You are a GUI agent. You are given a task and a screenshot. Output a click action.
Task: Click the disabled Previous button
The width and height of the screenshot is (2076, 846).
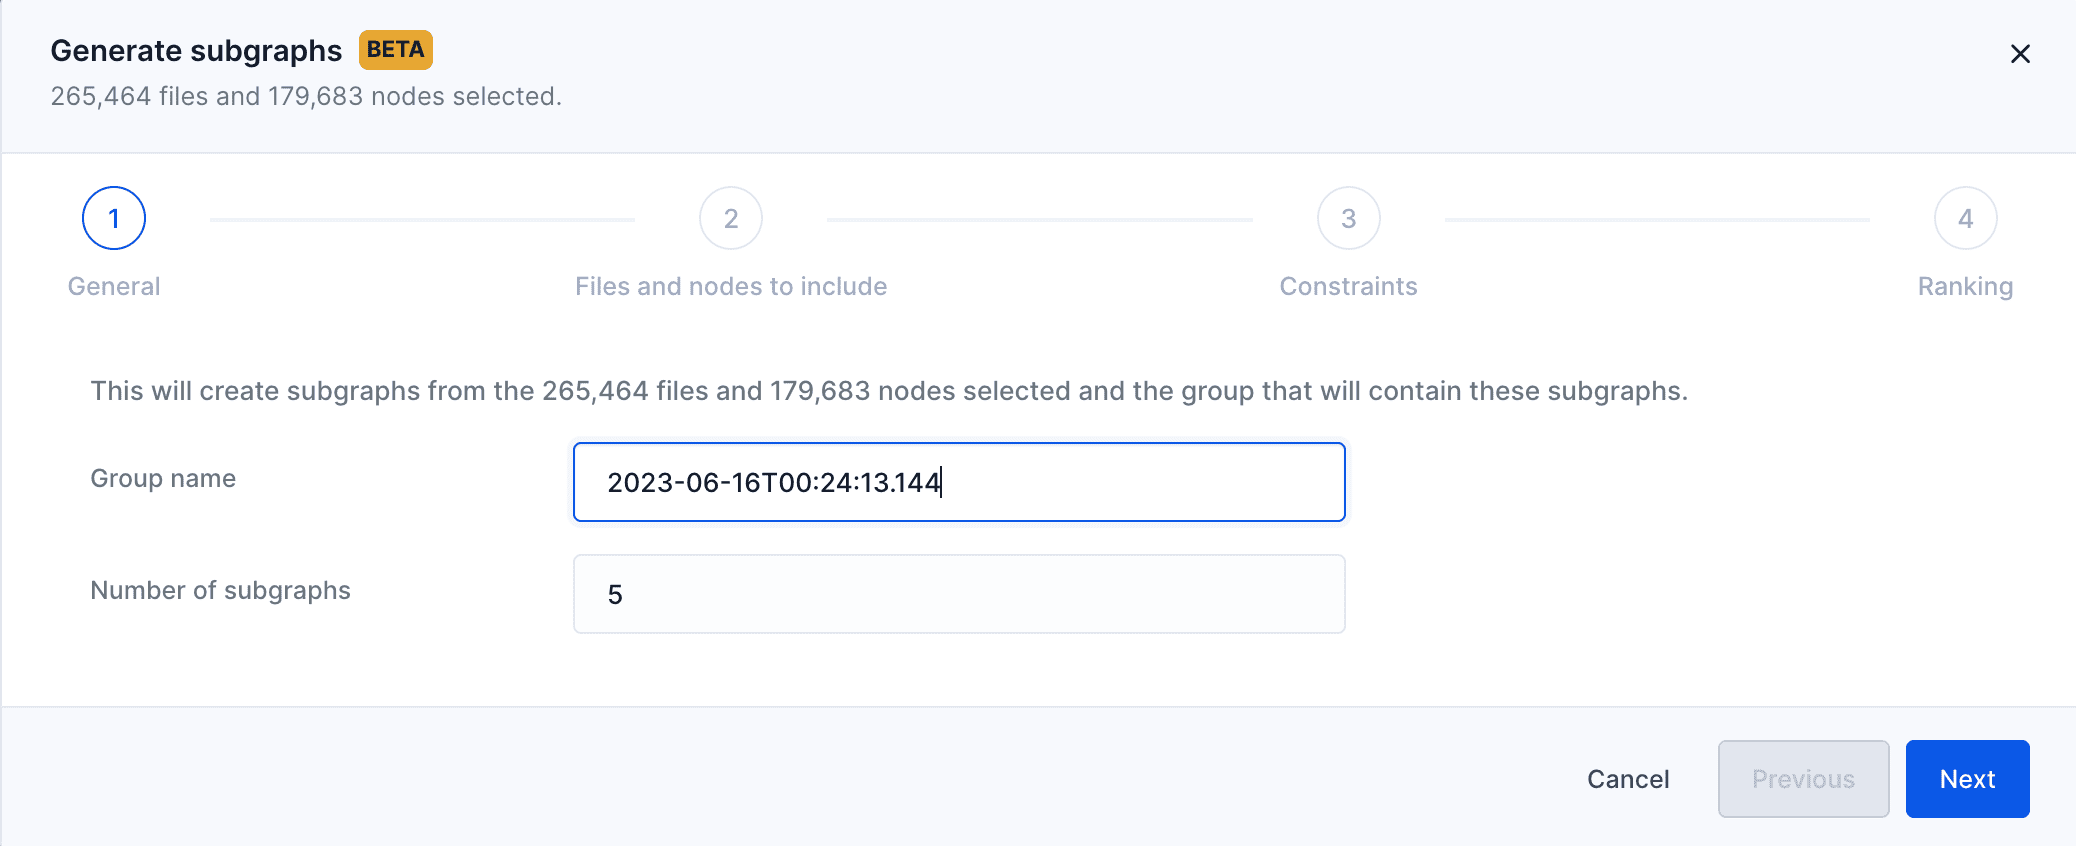click(x=1804, y=779)
